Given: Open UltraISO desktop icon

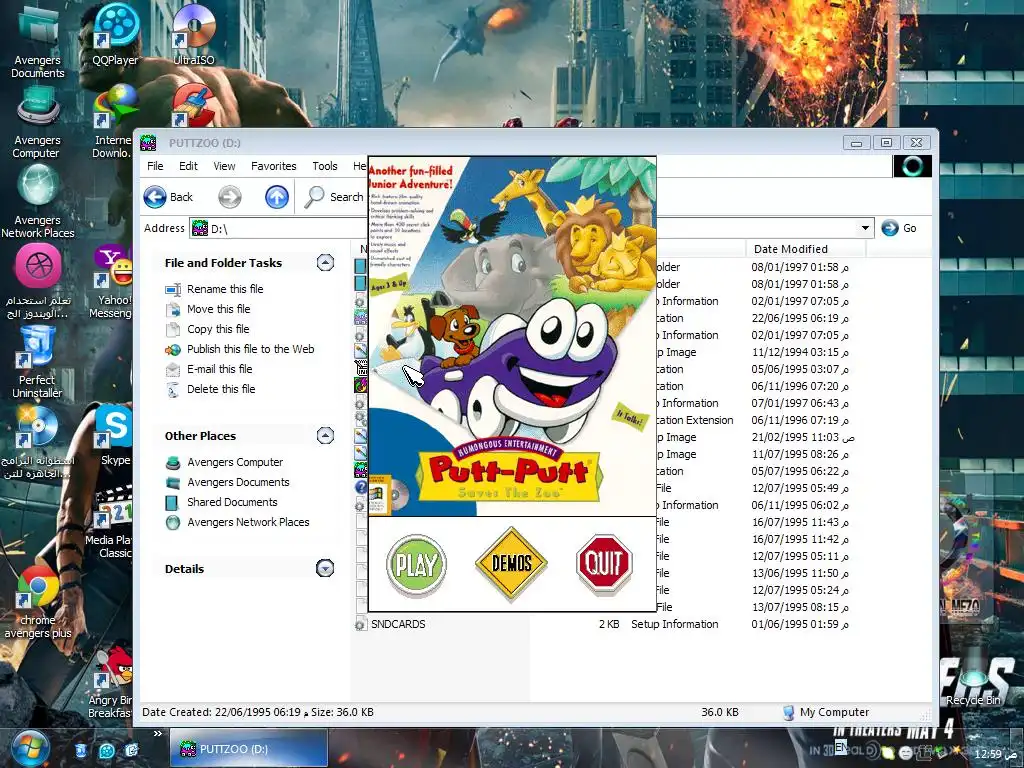Looking at the screenshot, I should [194, 34].
